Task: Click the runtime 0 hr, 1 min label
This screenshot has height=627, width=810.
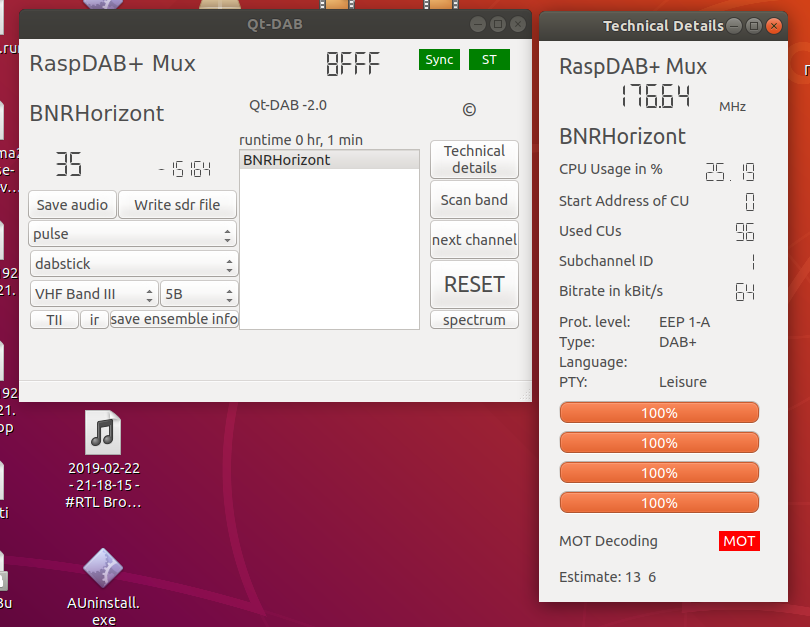Action: (x=301, y=140)
